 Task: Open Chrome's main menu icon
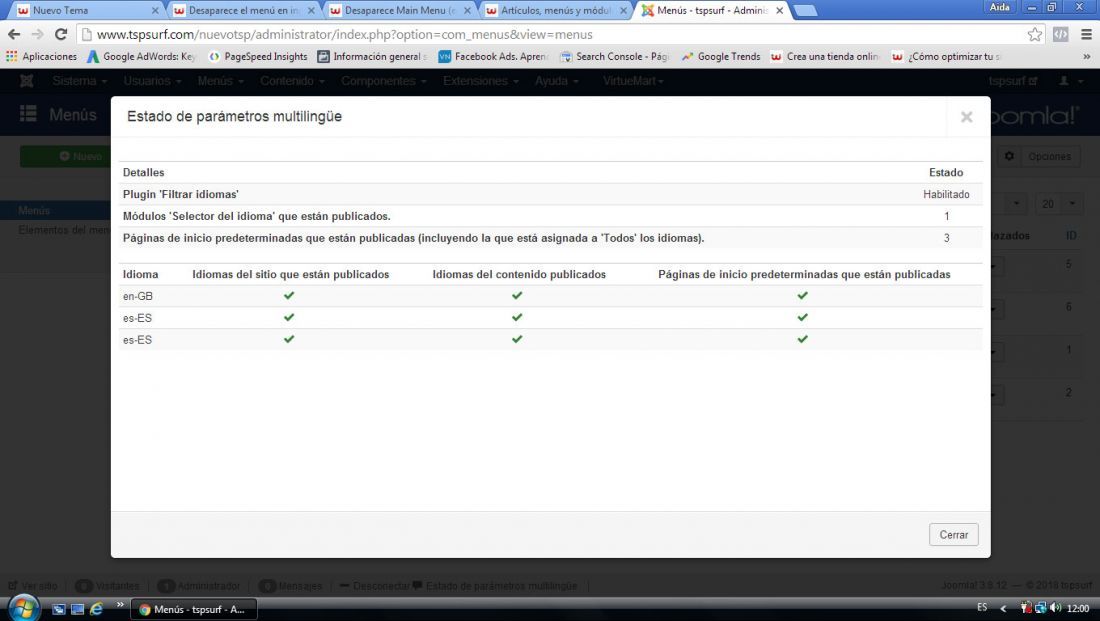[x=1086, y=34]
